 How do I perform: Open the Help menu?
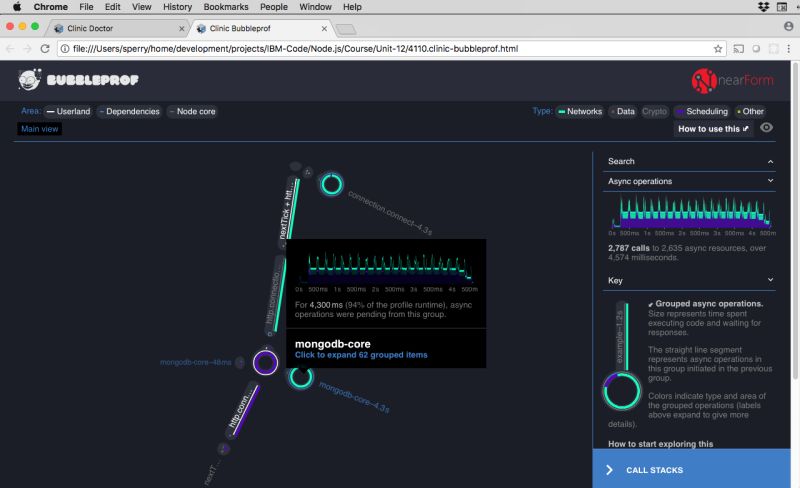pos(352,7)
